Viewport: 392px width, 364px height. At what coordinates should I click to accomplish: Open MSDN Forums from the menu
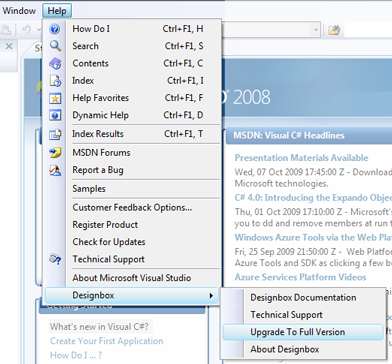click(132, 153)
